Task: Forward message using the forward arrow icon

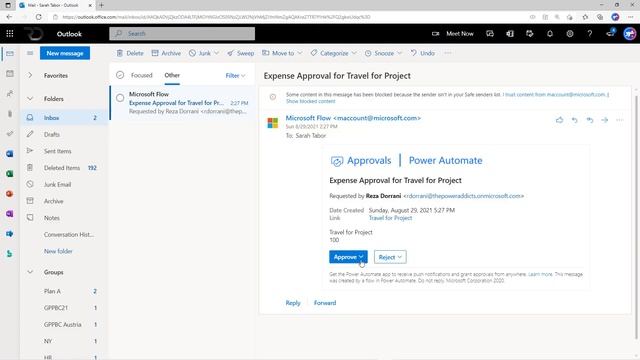Action: click(604, 120)
